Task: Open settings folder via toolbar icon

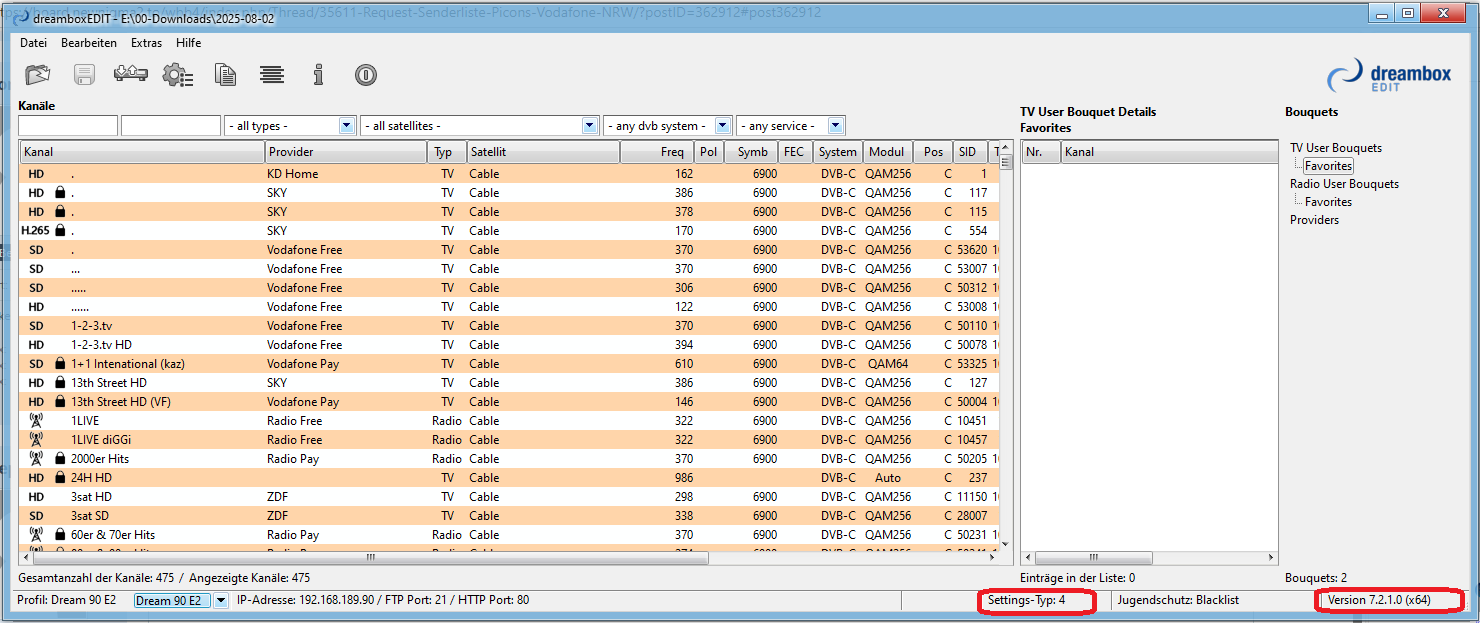Action: point(38,75)
